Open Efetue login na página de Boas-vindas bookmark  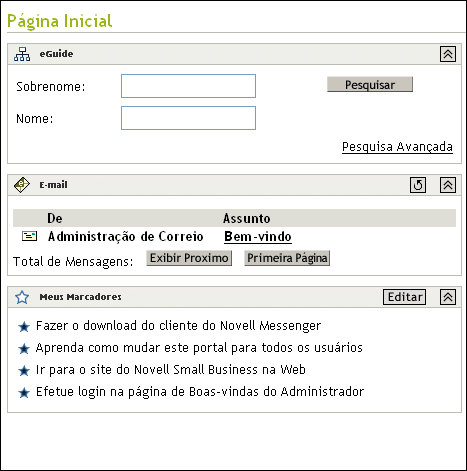[200, 392]
